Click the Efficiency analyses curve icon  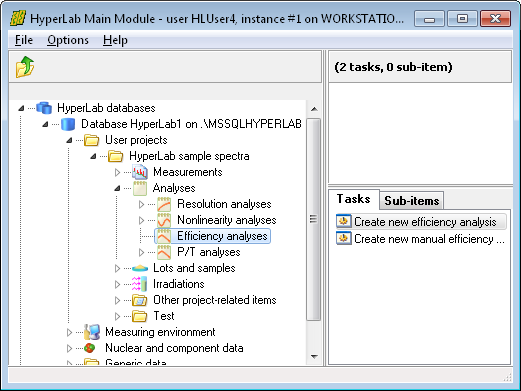click(164, 236)
